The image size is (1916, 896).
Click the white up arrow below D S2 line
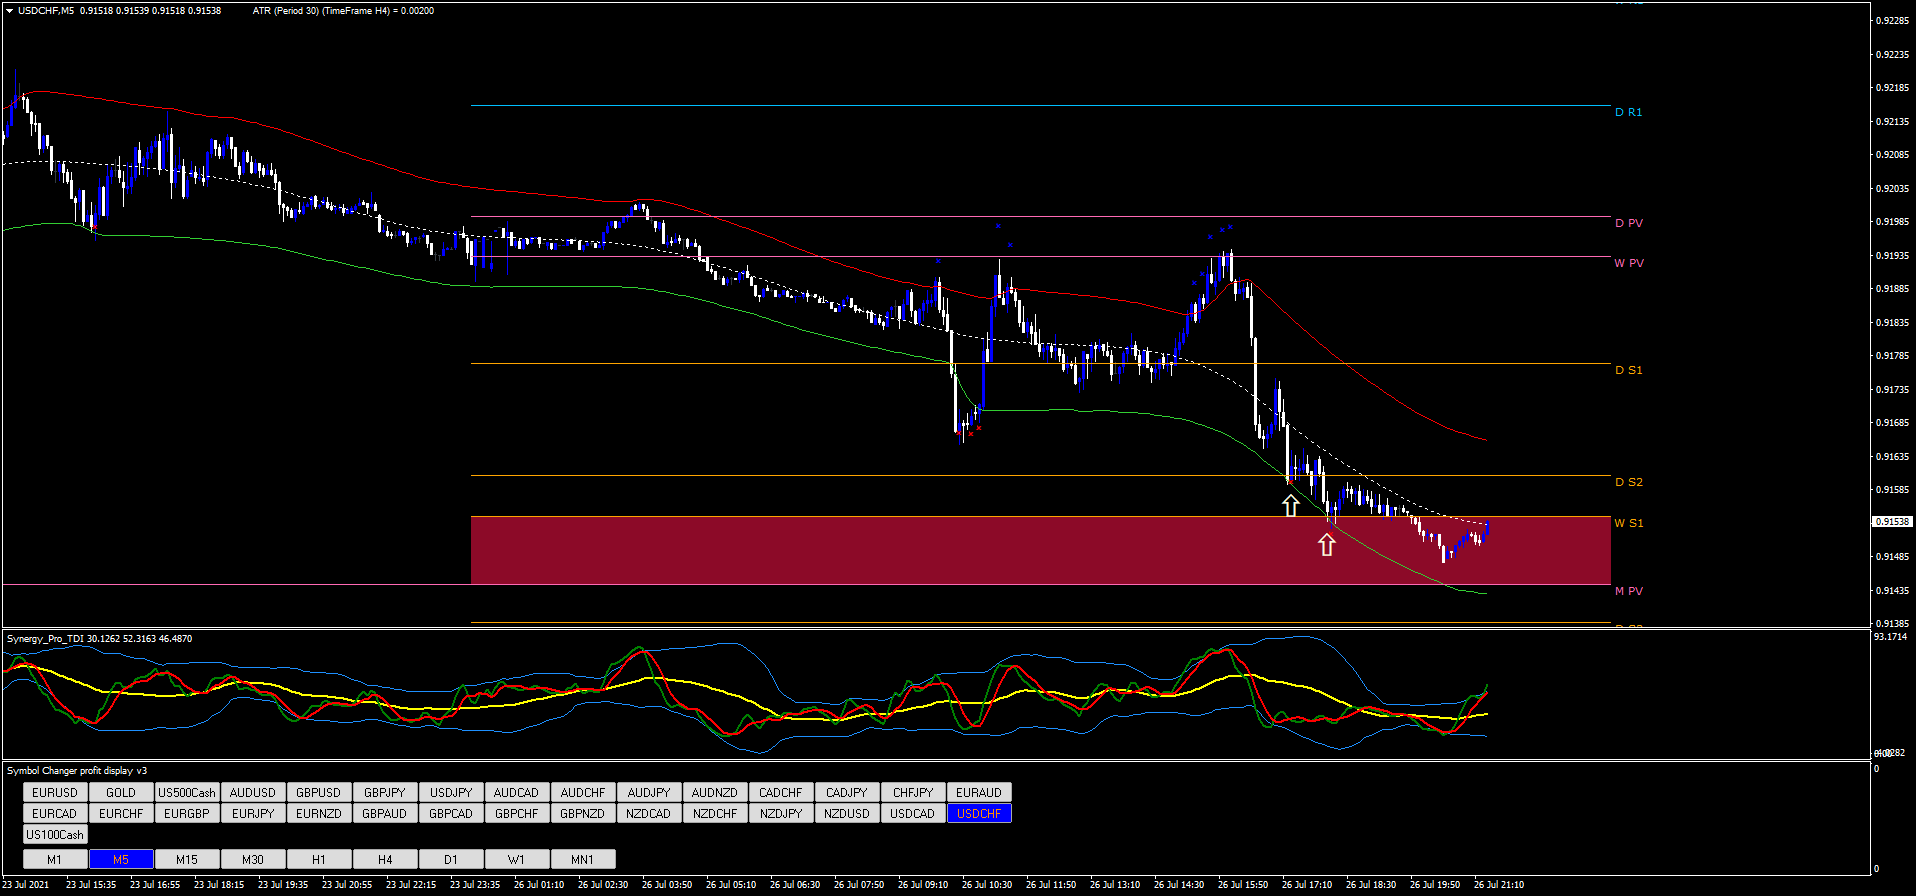click(x=1290, y=506)
